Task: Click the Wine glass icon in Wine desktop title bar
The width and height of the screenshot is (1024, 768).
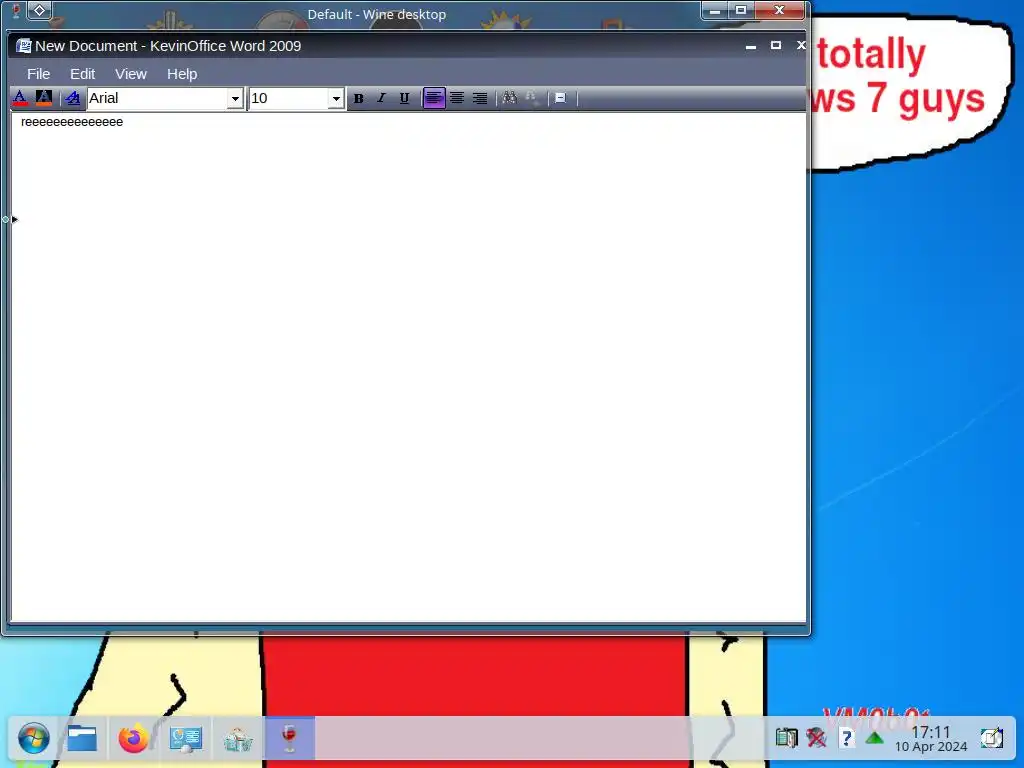Action: coord(16,11)
